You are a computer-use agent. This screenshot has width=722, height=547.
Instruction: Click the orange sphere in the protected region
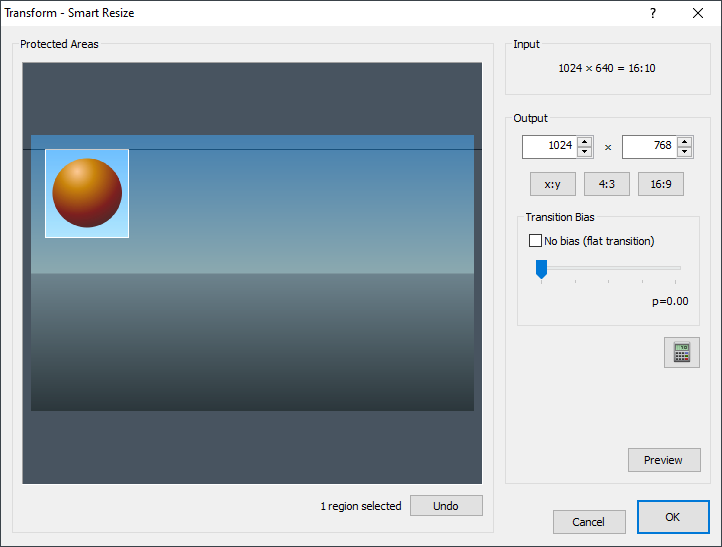tap(87, 192)
